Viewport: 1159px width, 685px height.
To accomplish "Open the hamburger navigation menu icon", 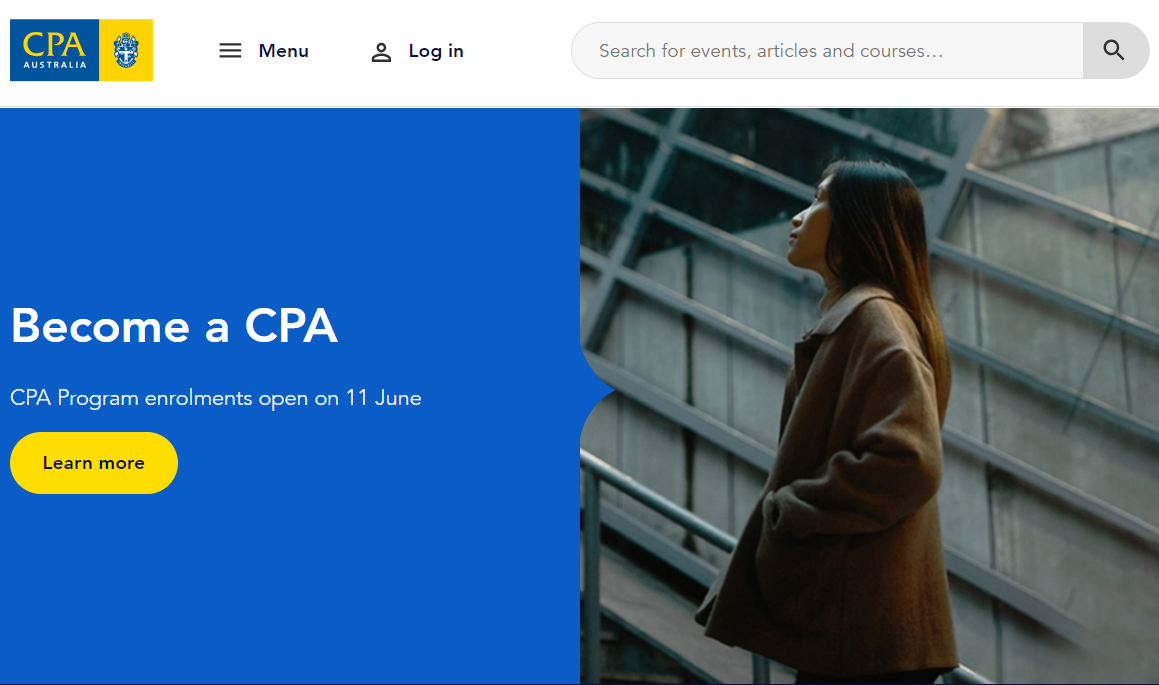I will [x=230, y=50].
